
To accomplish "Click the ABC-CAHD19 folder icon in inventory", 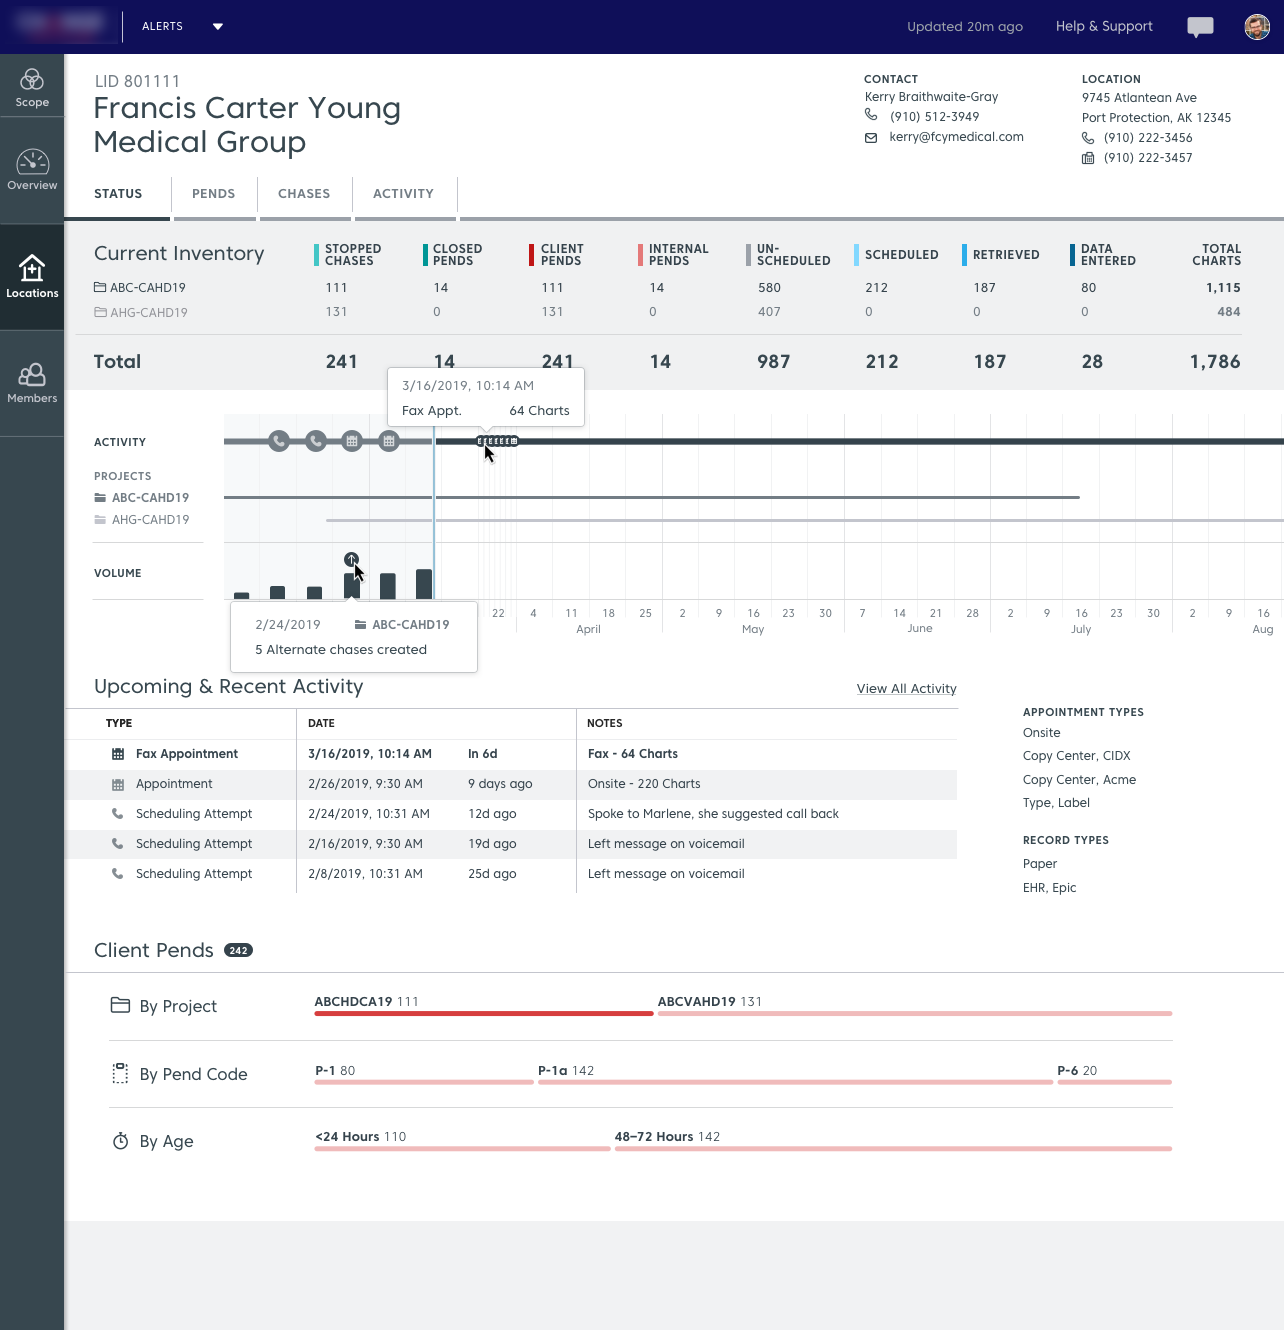I will [x=100, y=287].
